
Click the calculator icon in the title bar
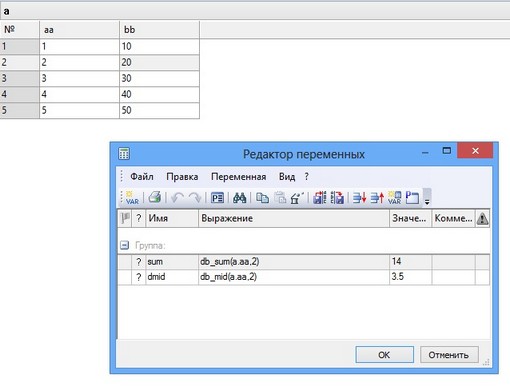click(x=124, y=154)
